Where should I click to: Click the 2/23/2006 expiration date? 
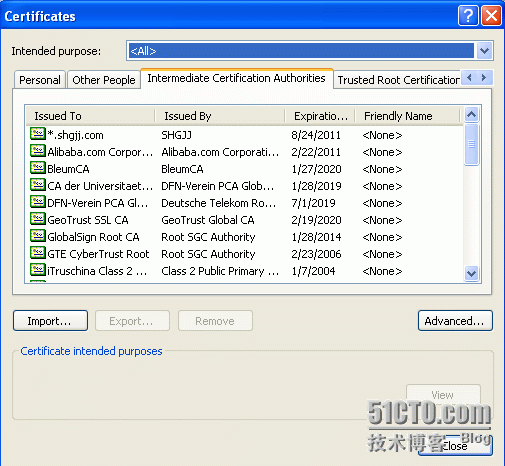(316, 254)
